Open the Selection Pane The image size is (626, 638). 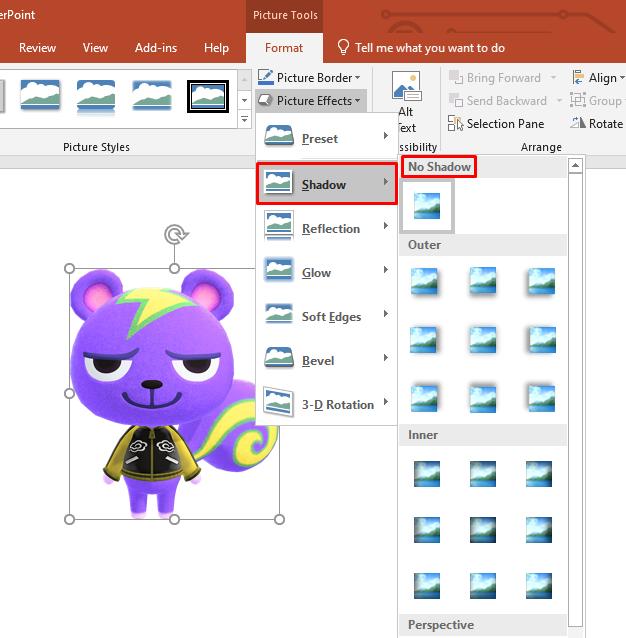point(496,123)
